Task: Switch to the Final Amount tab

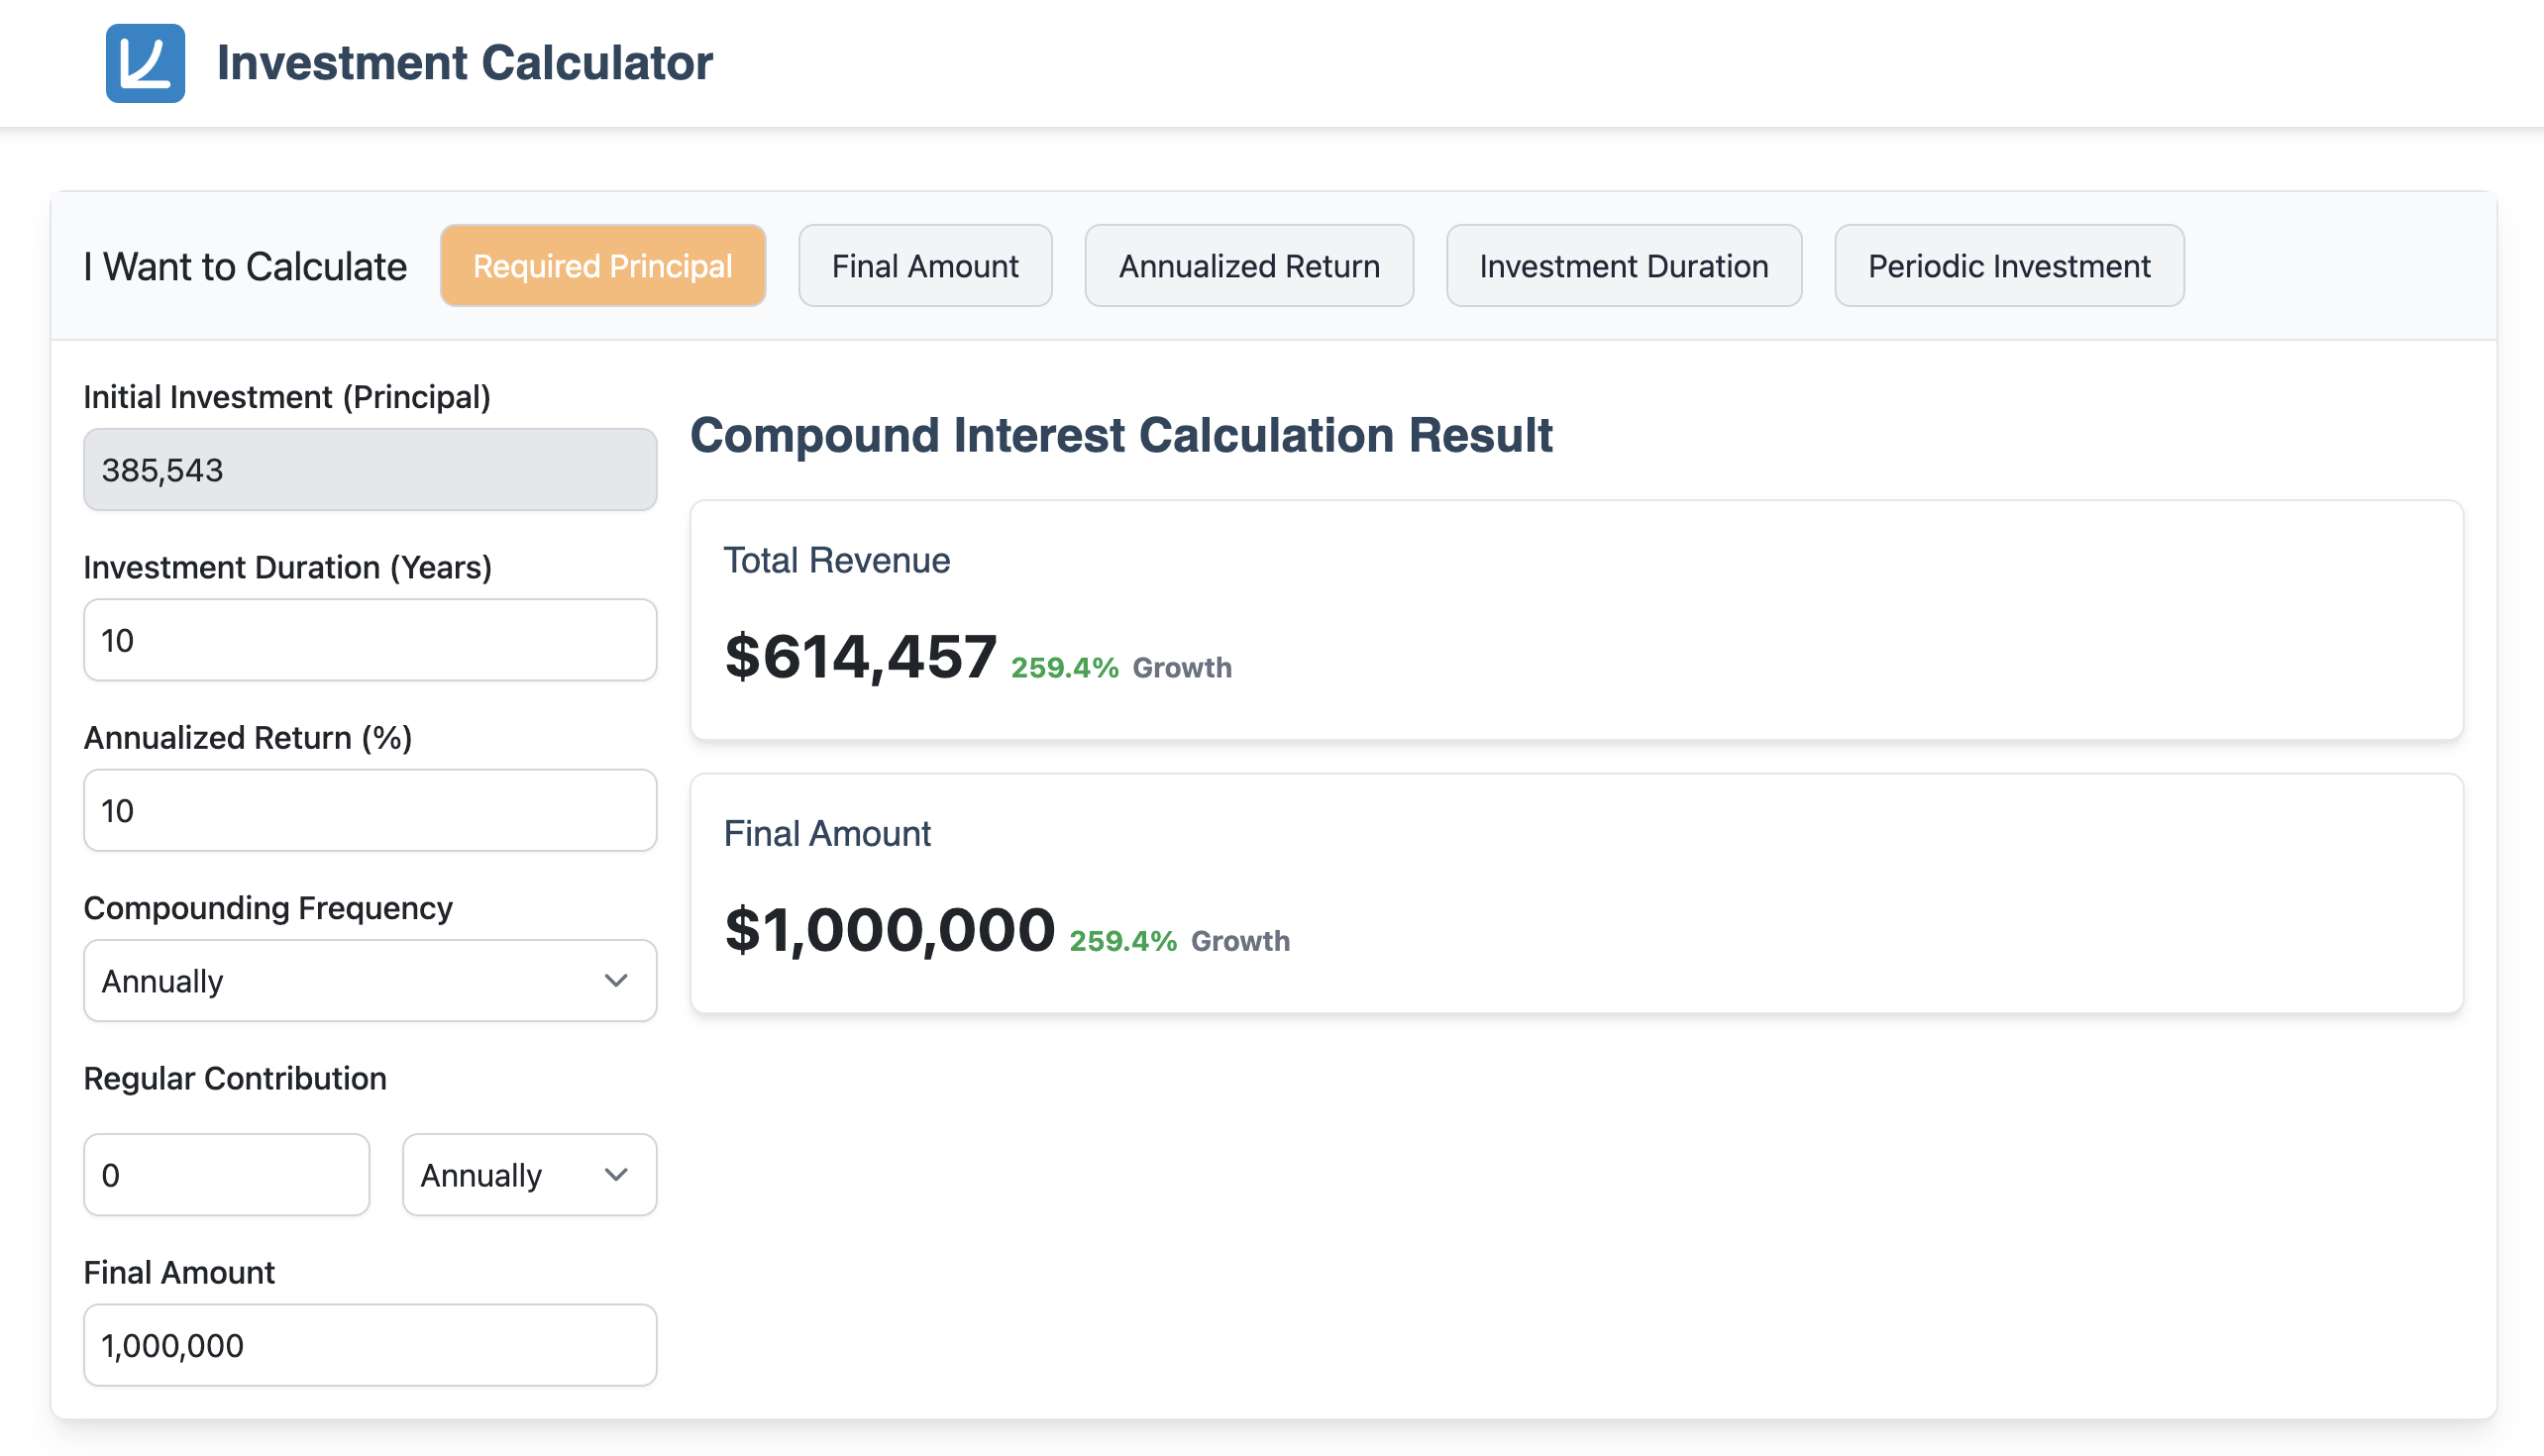Action: click(924, 266)
